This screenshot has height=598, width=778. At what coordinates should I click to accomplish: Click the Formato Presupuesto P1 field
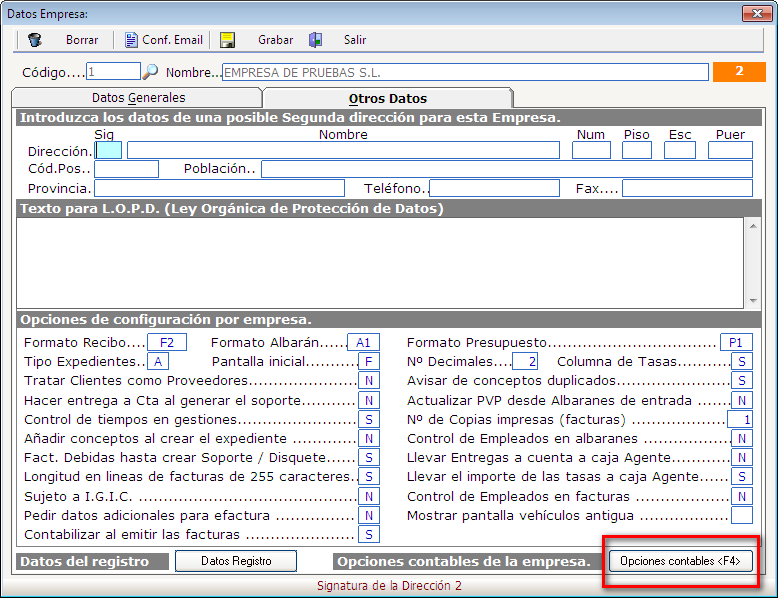736,342
